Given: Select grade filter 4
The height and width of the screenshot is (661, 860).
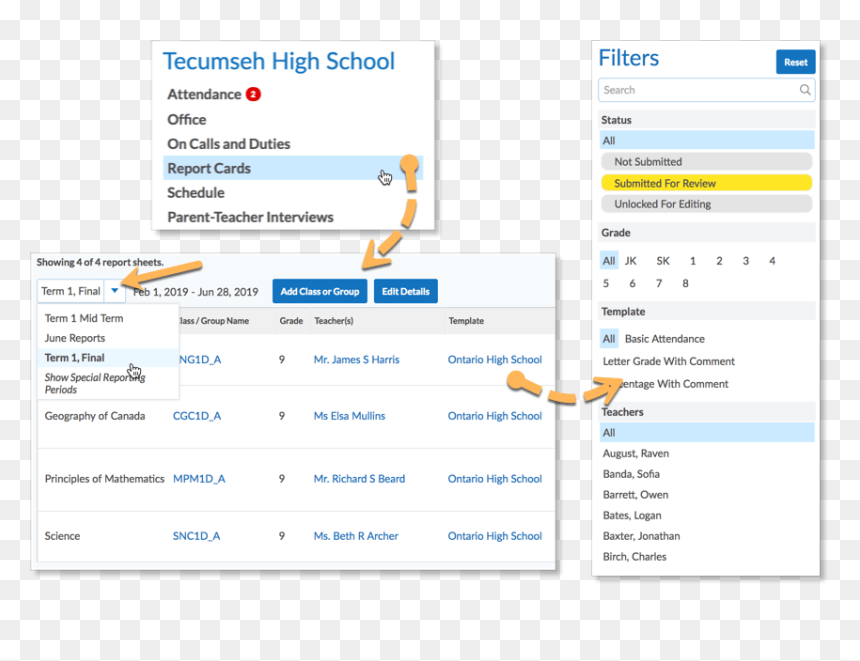Looking at the screenshot, I should pos(772,261).
